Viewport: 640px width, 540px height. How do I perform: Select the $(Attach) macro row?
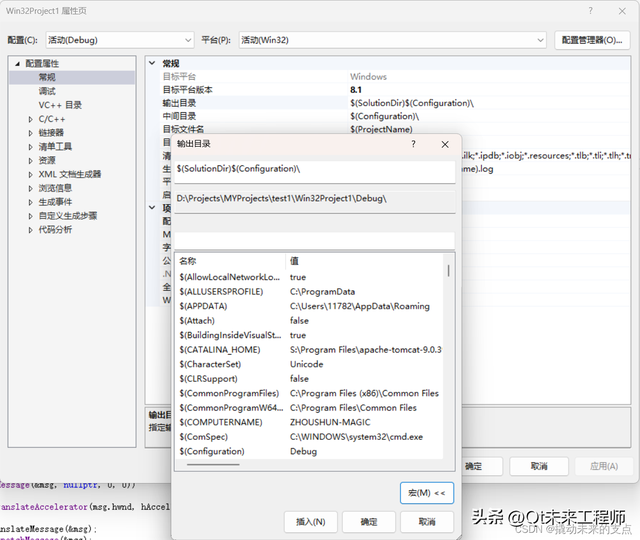point(310,321)
